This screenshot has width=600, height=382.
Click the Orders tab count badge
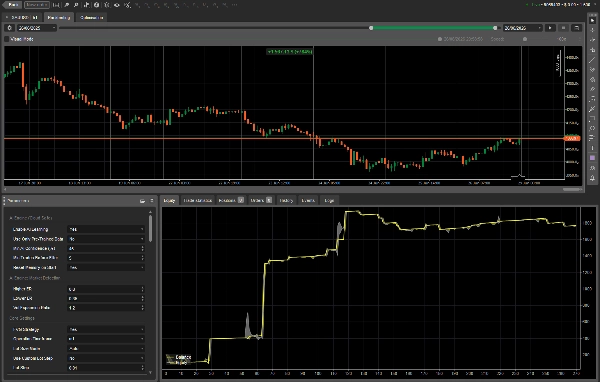point(269,200)
